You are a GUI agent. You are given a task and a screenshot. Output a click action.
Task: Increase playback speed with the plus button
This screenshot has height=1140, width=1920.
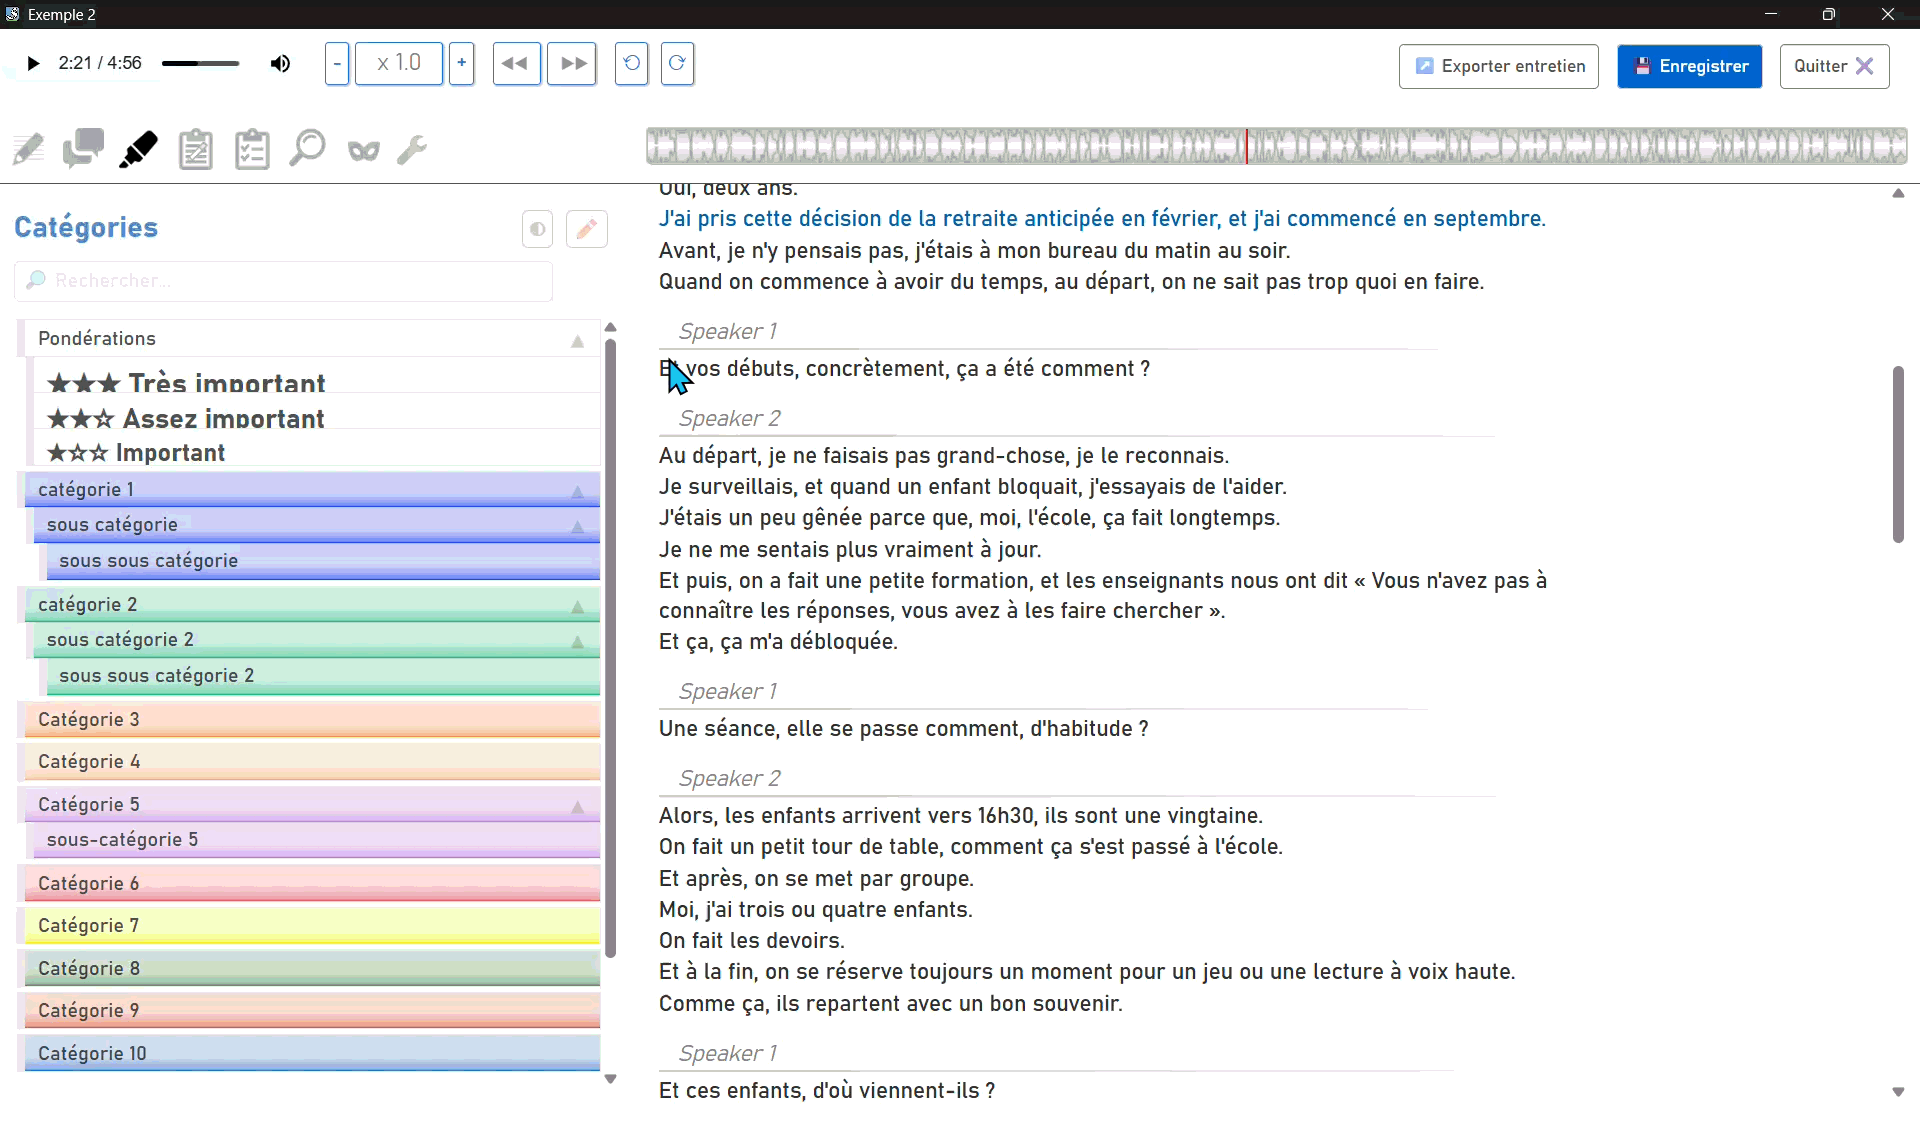click(x=461, y=64)
